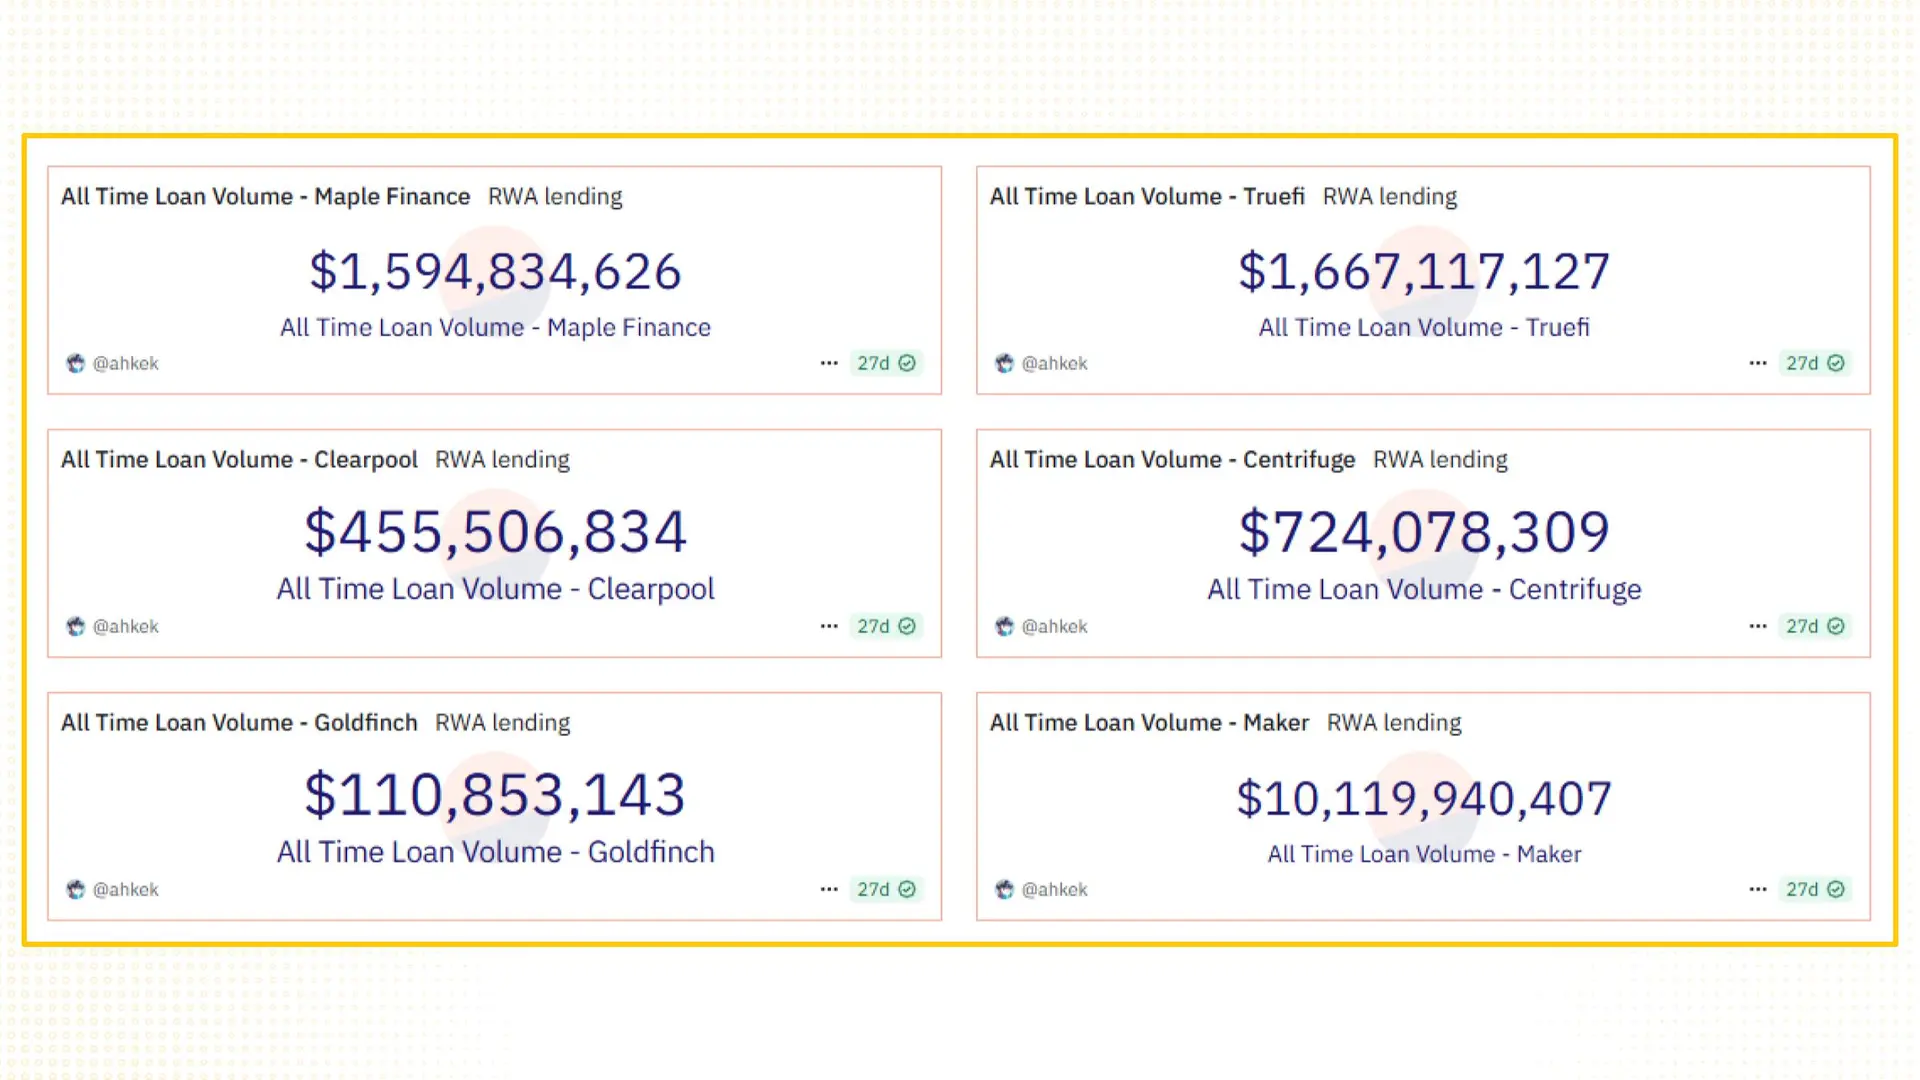Open three-dot menu on Centrifuge card

coord(1758,626)
